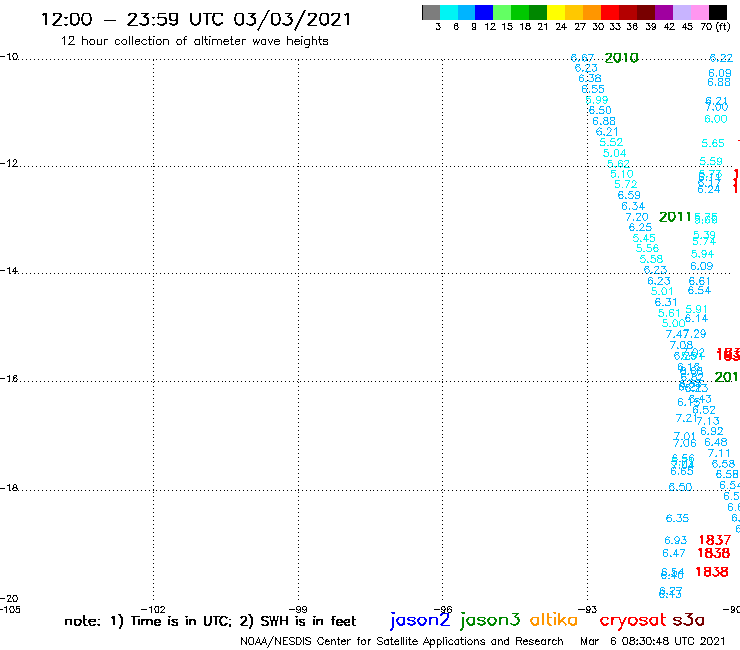Select the 'cryosat' satellite legend label

point(632,620)
